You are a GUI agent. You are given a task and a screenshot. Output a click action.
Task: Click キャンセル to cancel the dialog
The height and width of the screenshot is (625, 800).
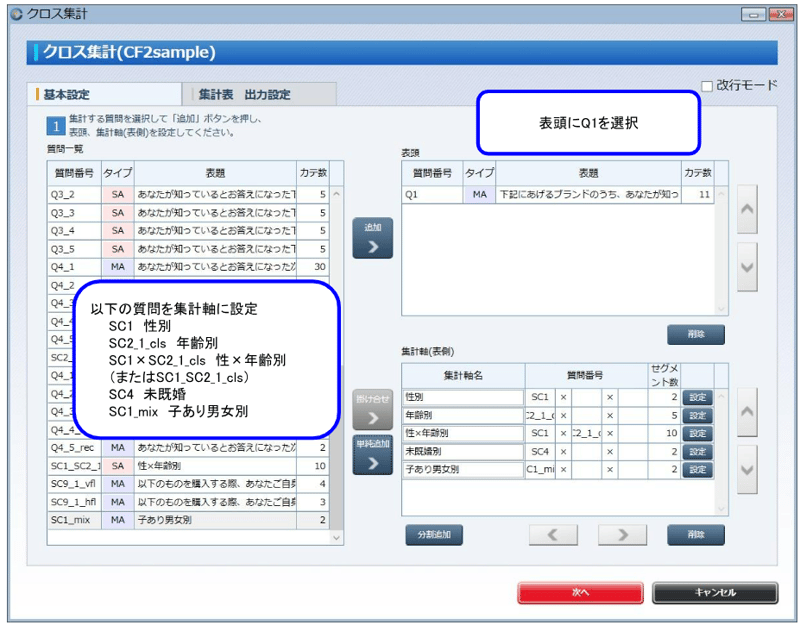click(x=716, y=592)
